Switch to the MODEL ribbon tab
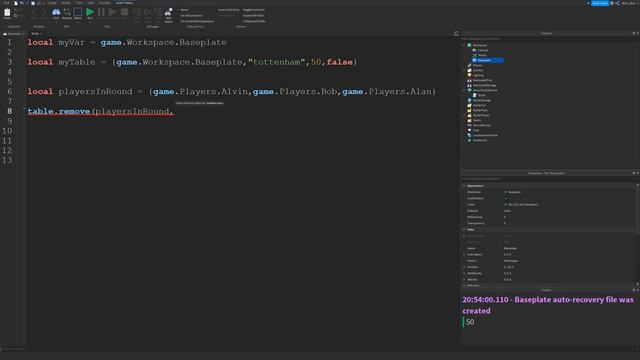The width and height of the screenshot is (640, 360). 66,3
